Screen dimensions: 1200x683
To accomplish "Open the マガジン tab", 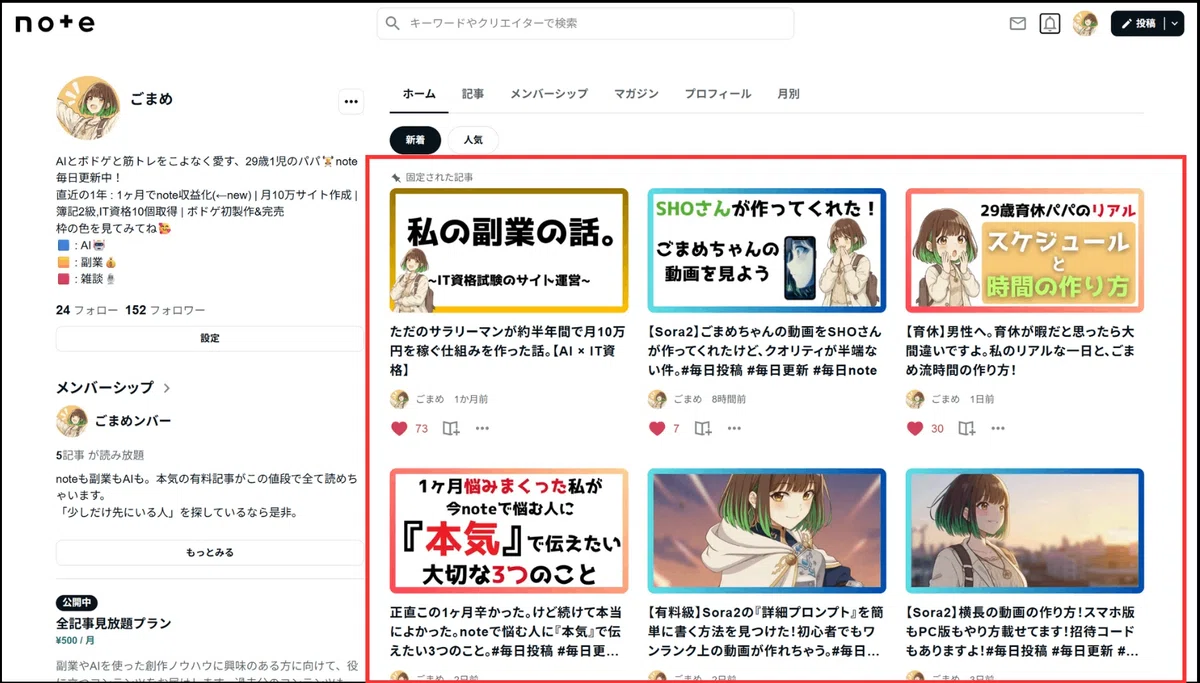I will pos(636,94).
